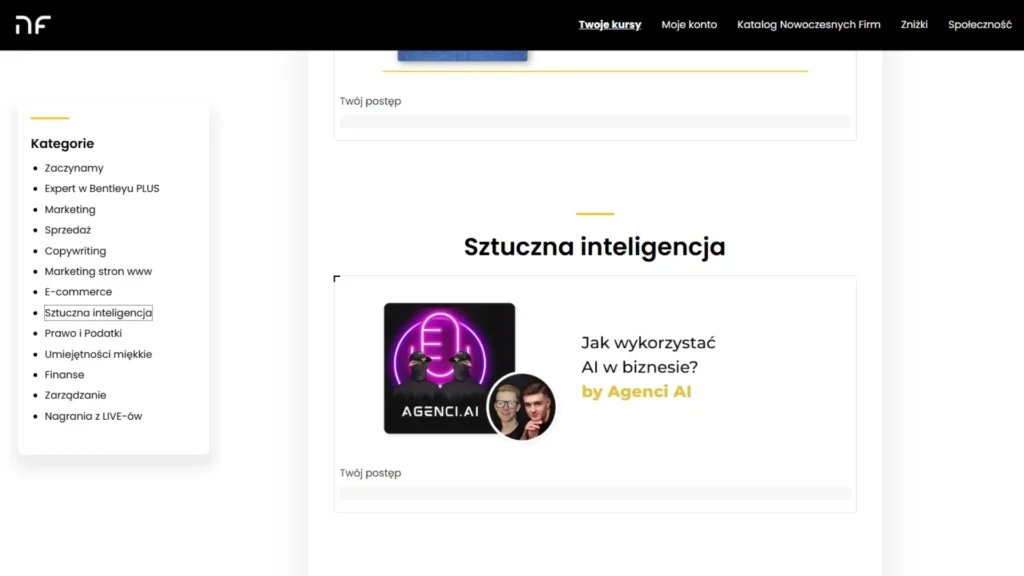The image size is (1024, 576).
Task: Click the Sztuczna inteligencja section heading
Action: [x=594, y=247]
